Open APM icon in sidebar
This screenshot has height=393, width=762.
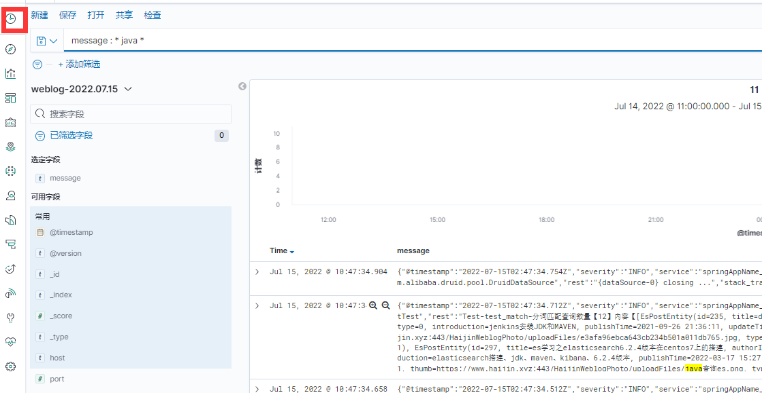coord(11,244)
